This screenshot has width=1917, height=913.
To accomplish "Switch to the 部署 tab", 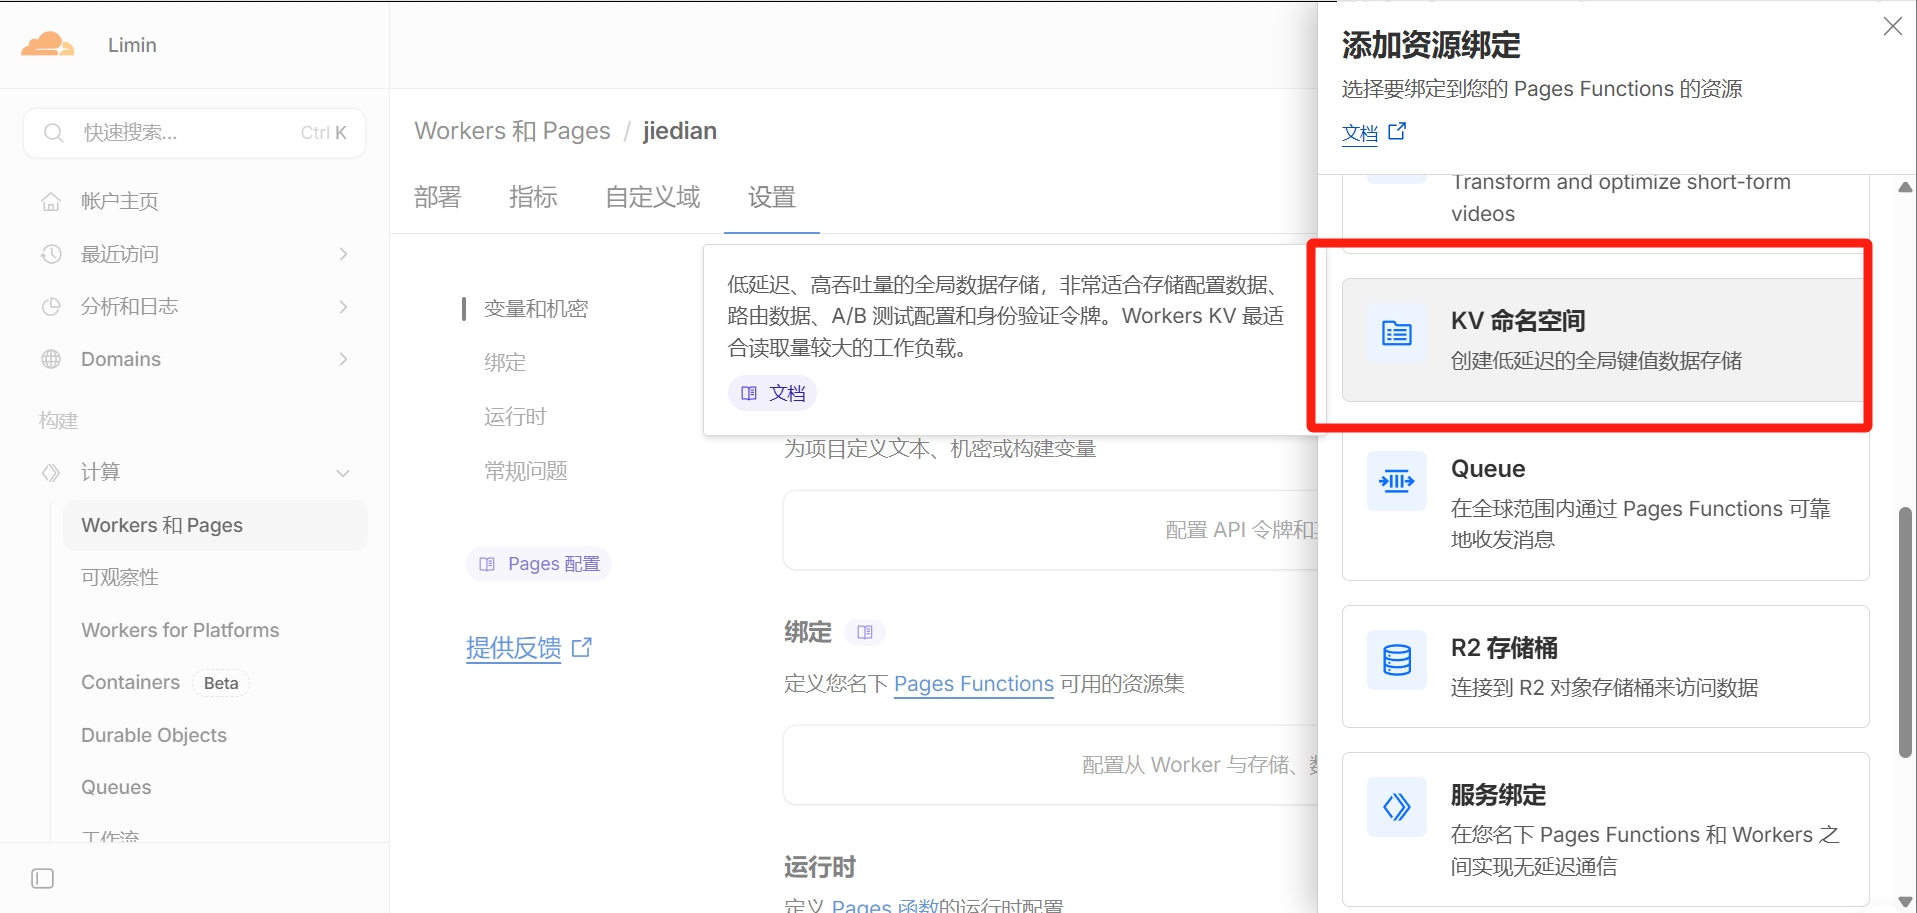I will 438,197.
